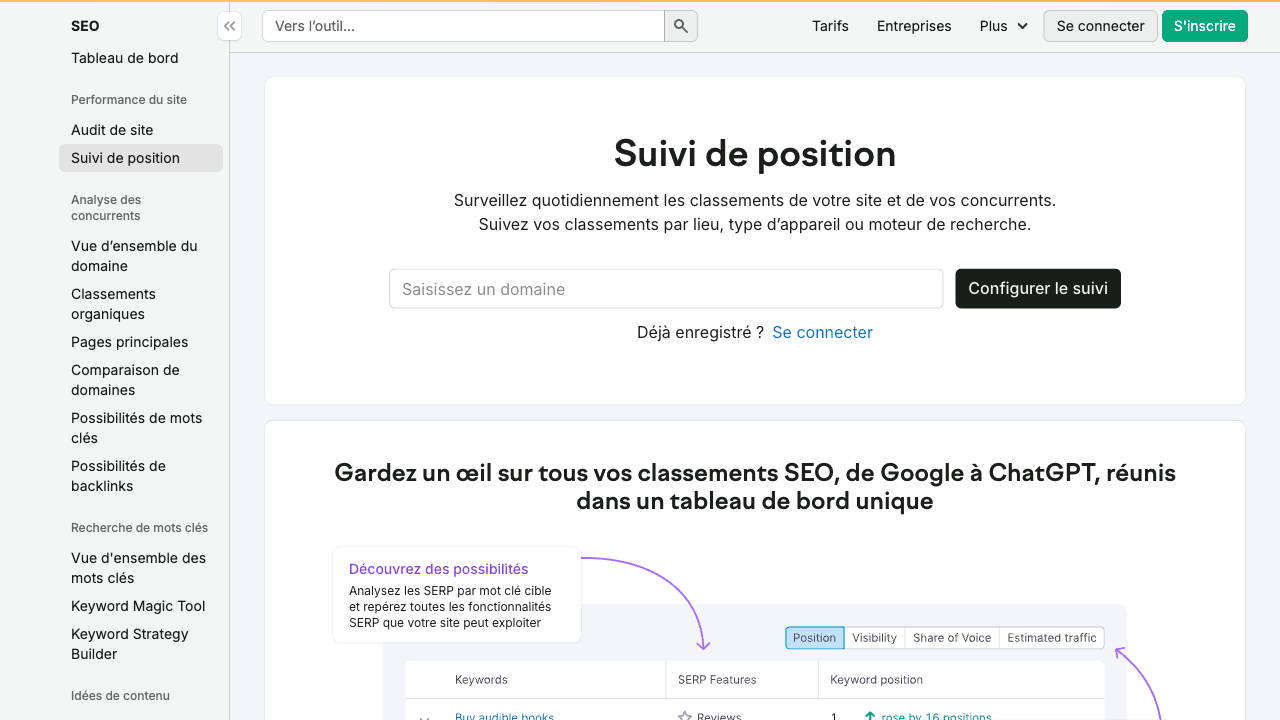
Task: Click the Keyword position column header
Action: pos(876,680)
